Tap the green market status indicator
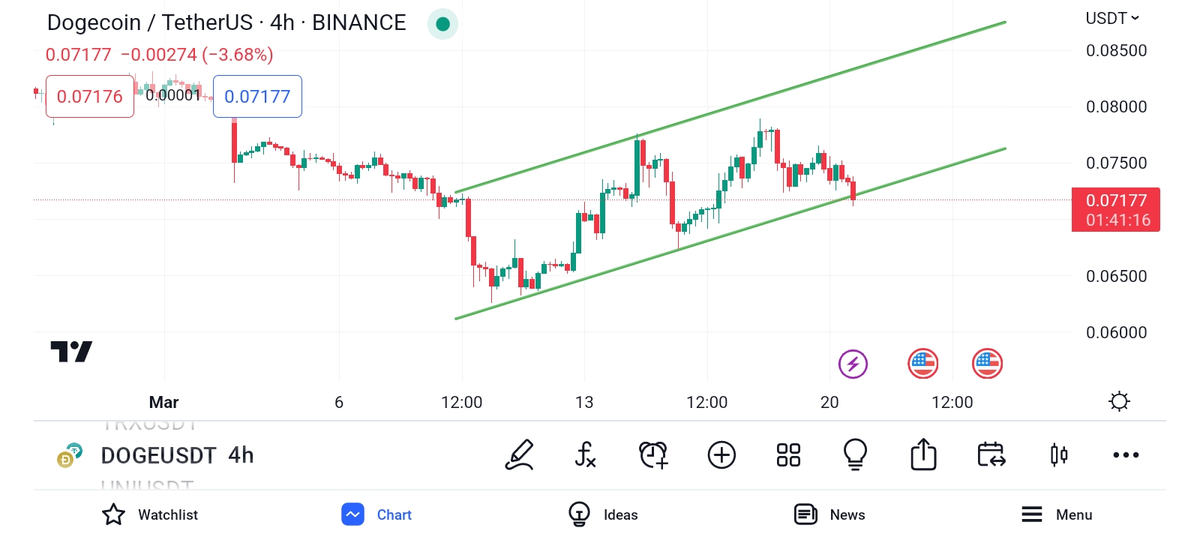1200x540 pixels. click(x=442, y=24)
